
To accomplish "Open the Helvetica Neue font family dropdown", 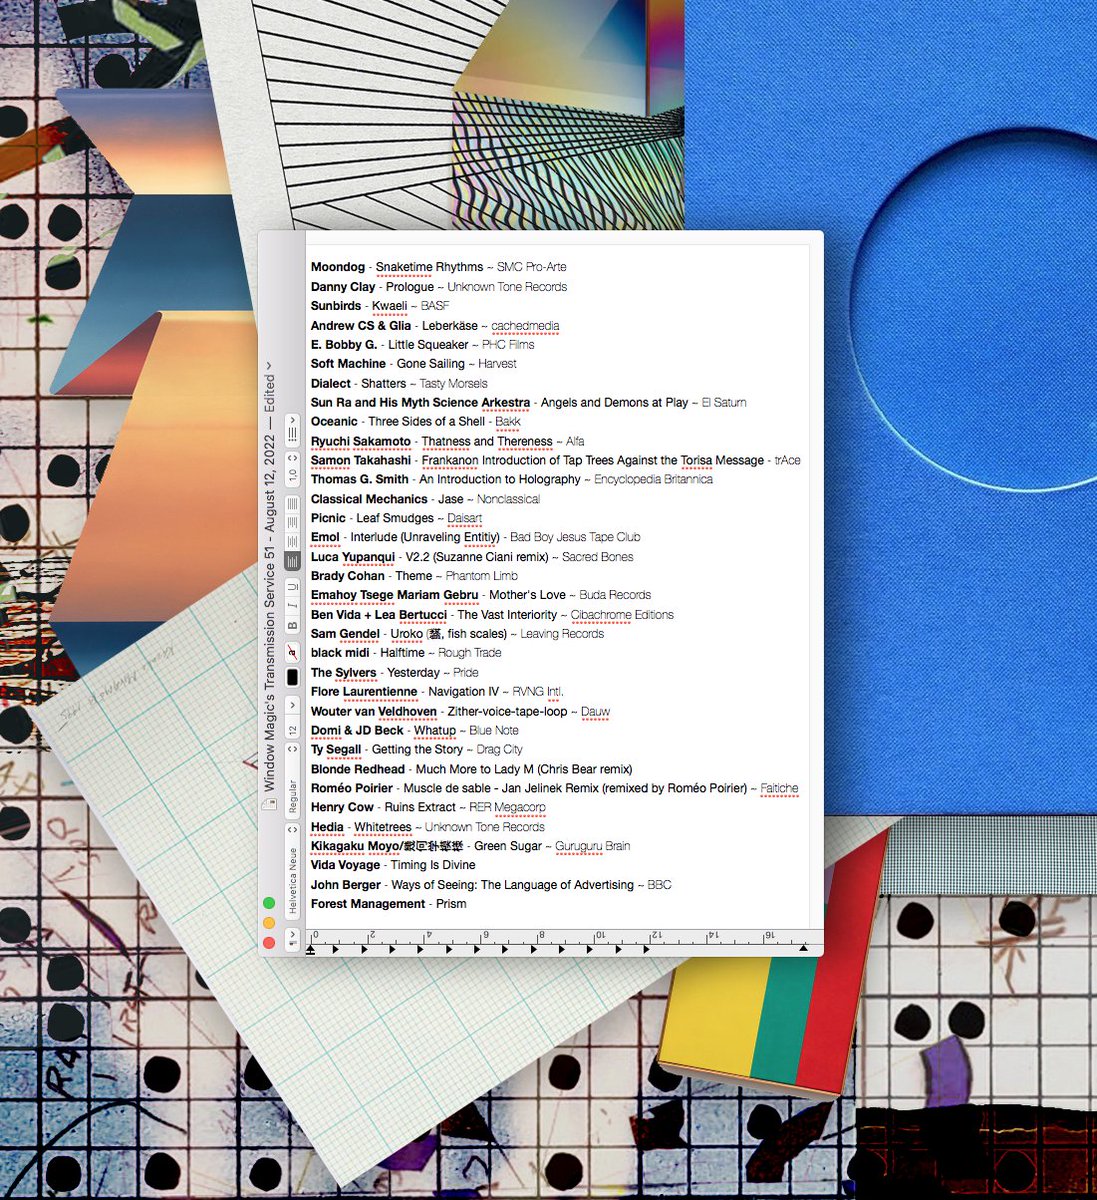I will click(292, 872).
